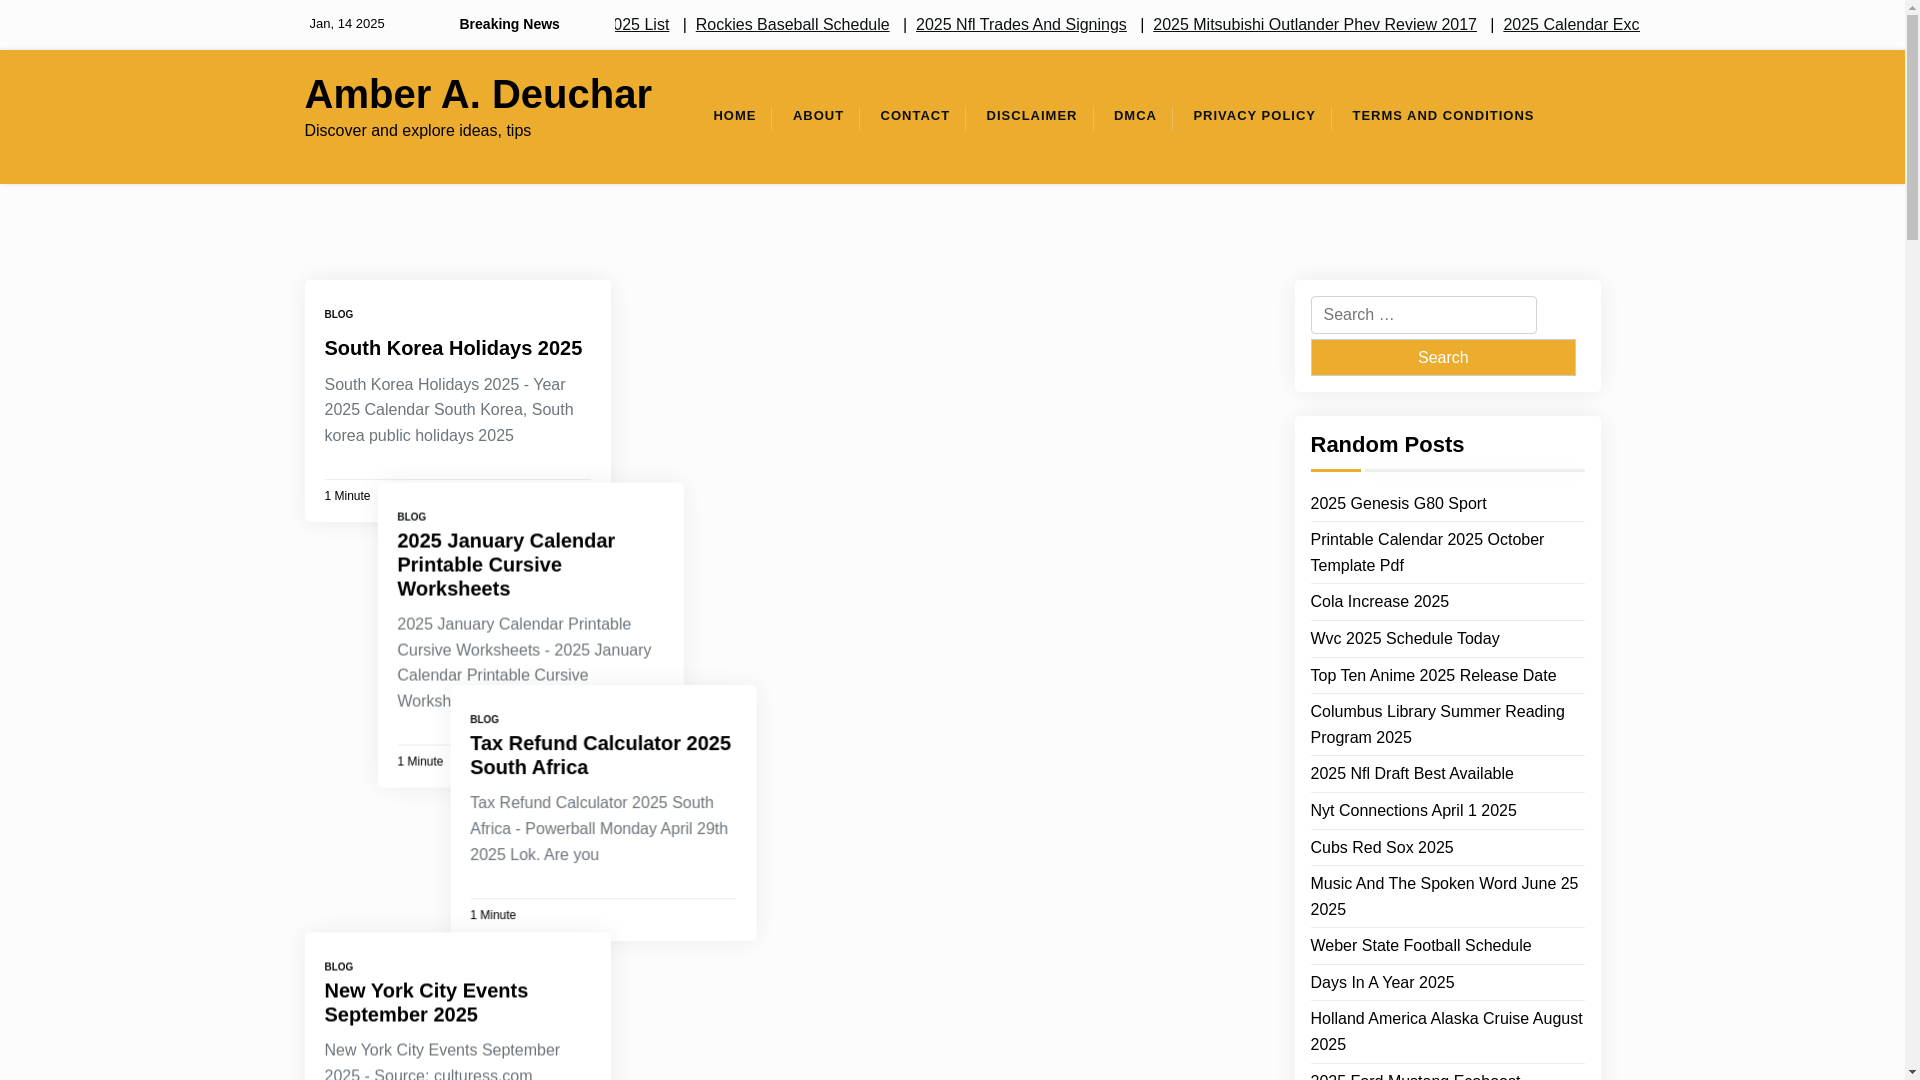Open South Korea Holidays 2025 post
This screenshot has height=1080, width=1920.
453,348
